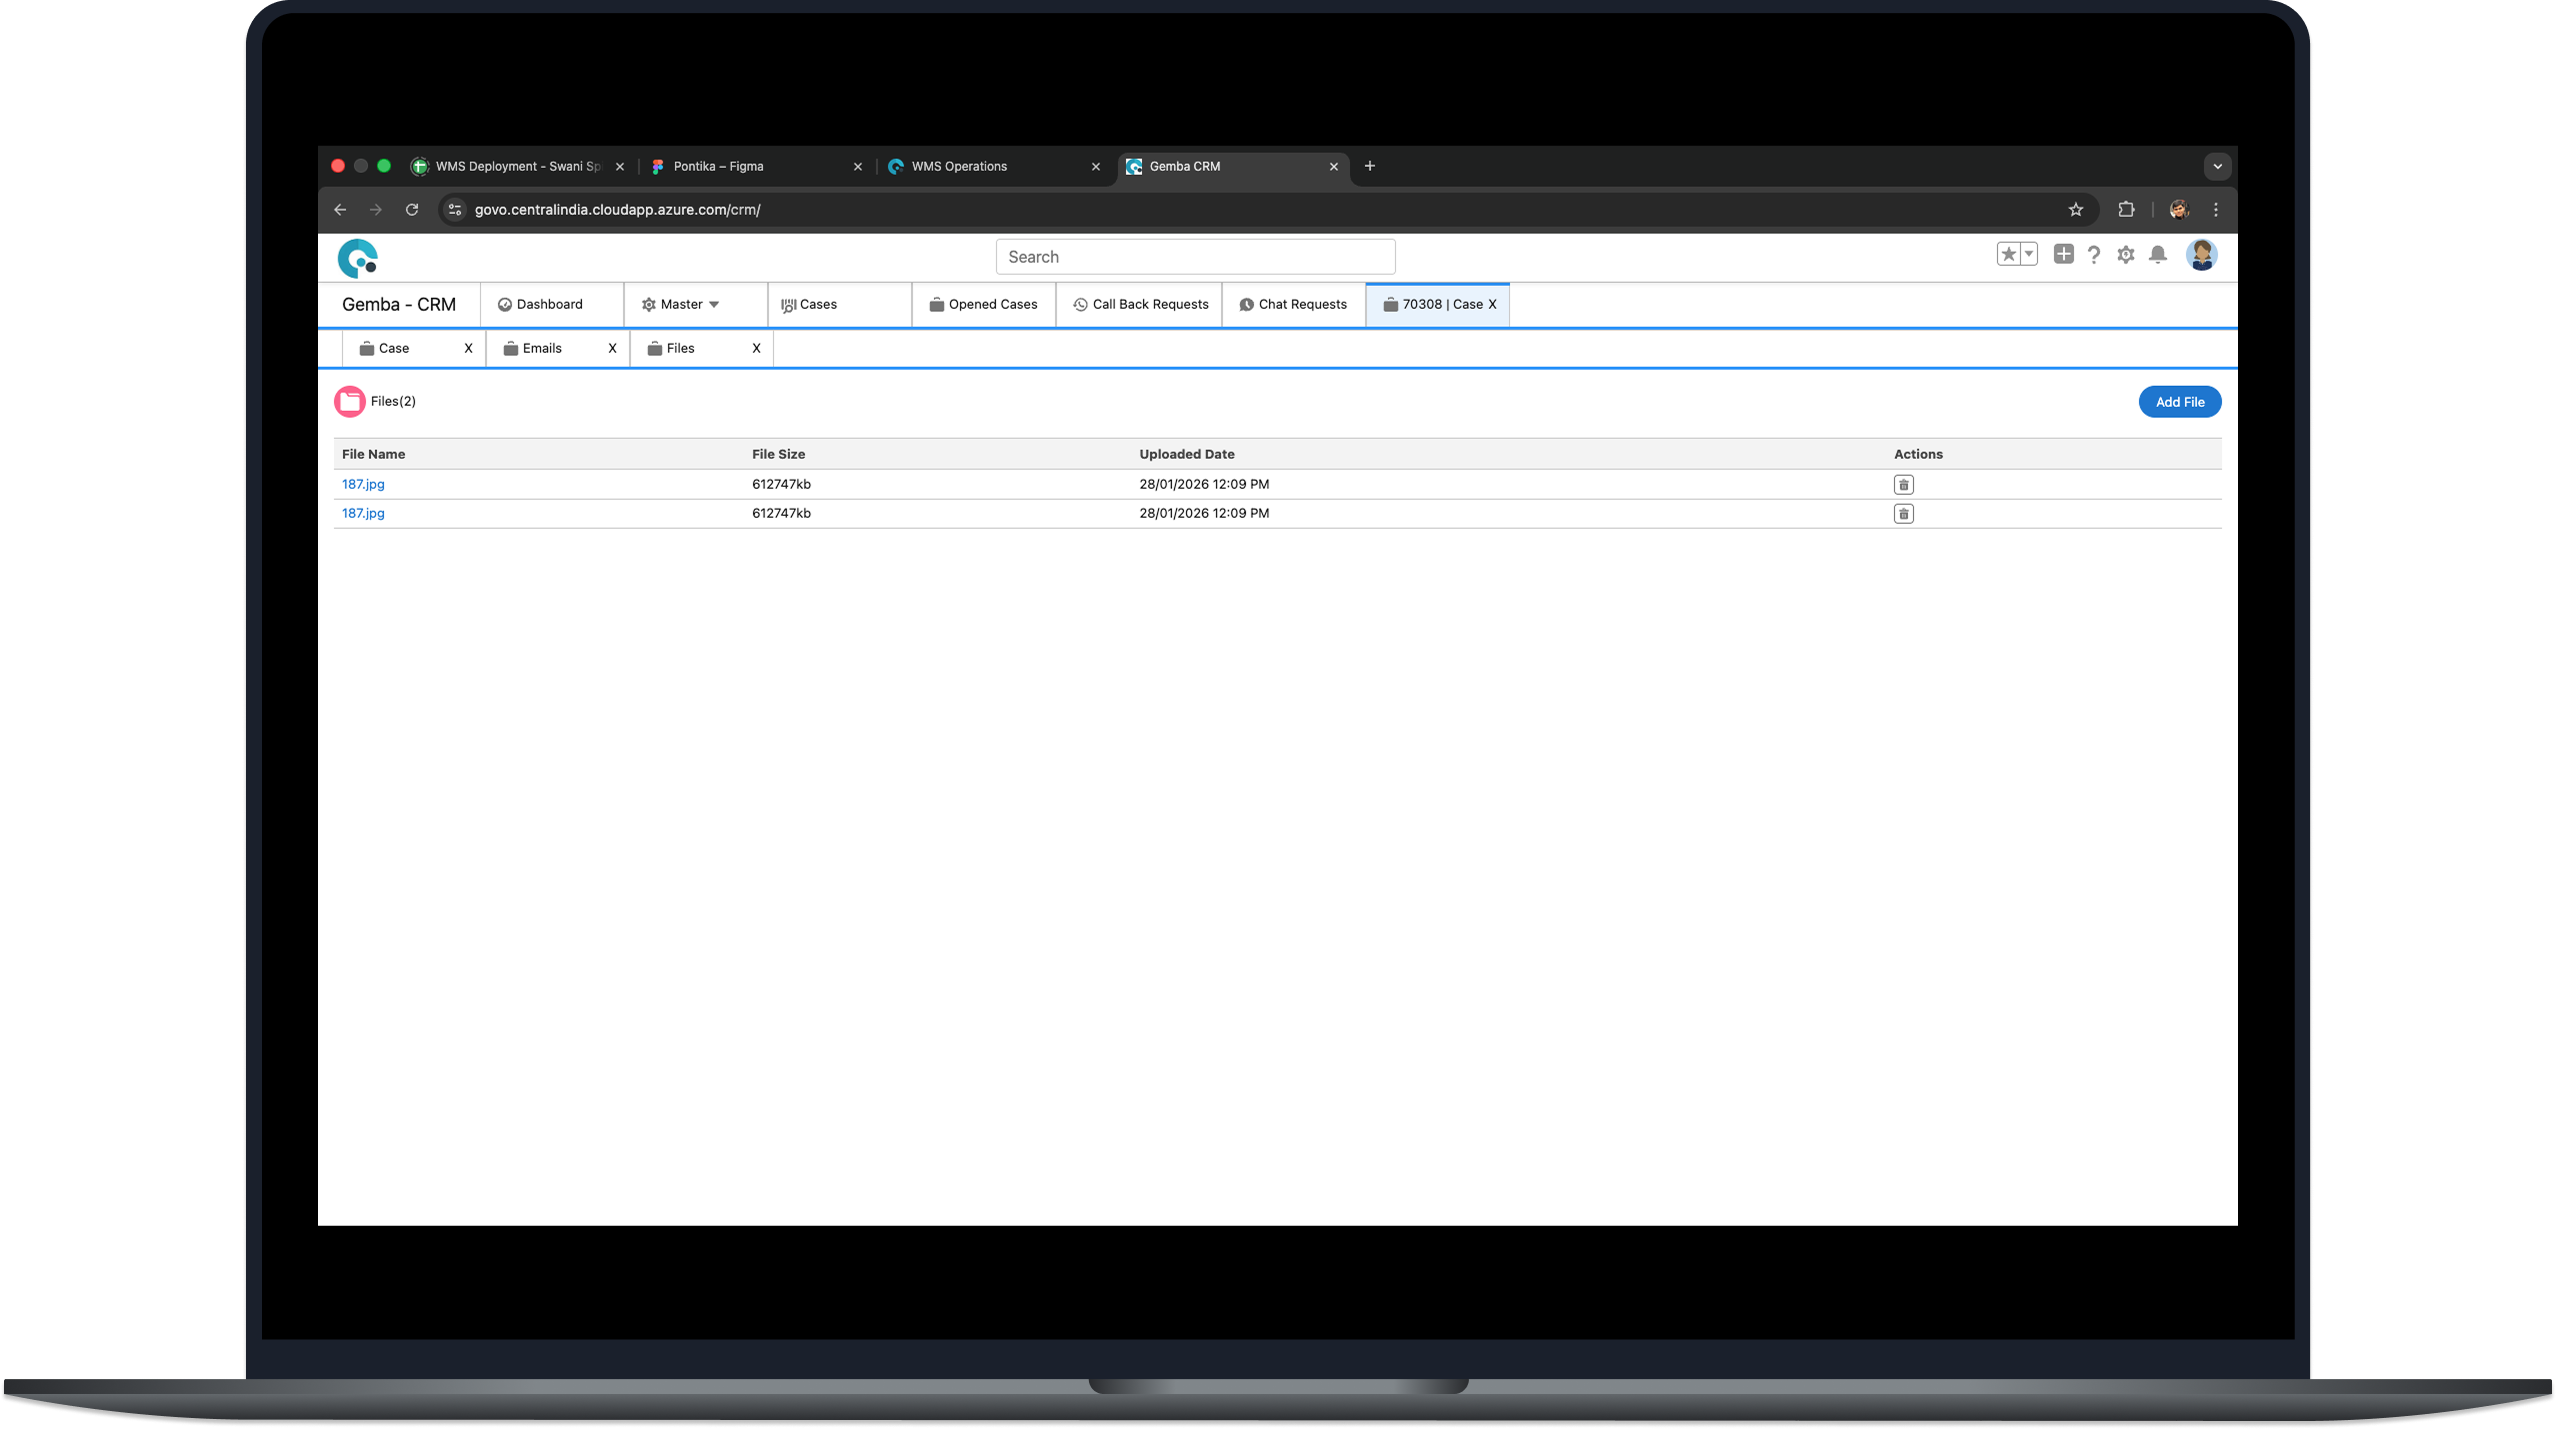Expand the favorites dropdown arrow

pyautogui.click(x=2029, y=254)
